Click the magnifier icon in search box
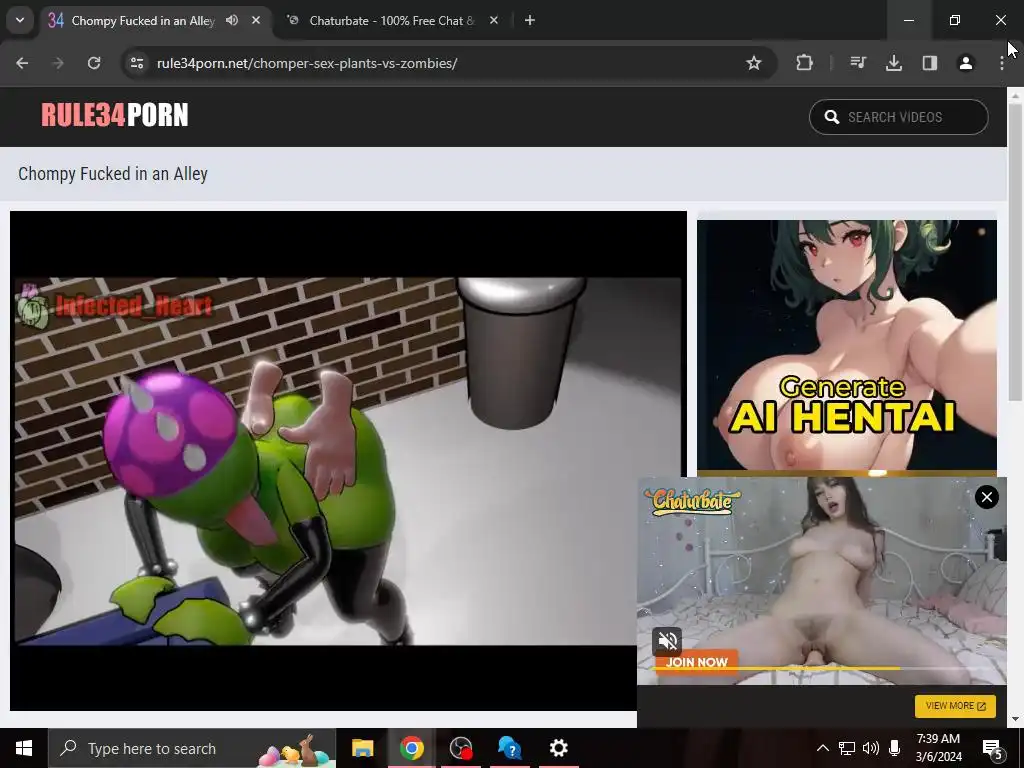The image size is (1024, 768). (831, 117)
